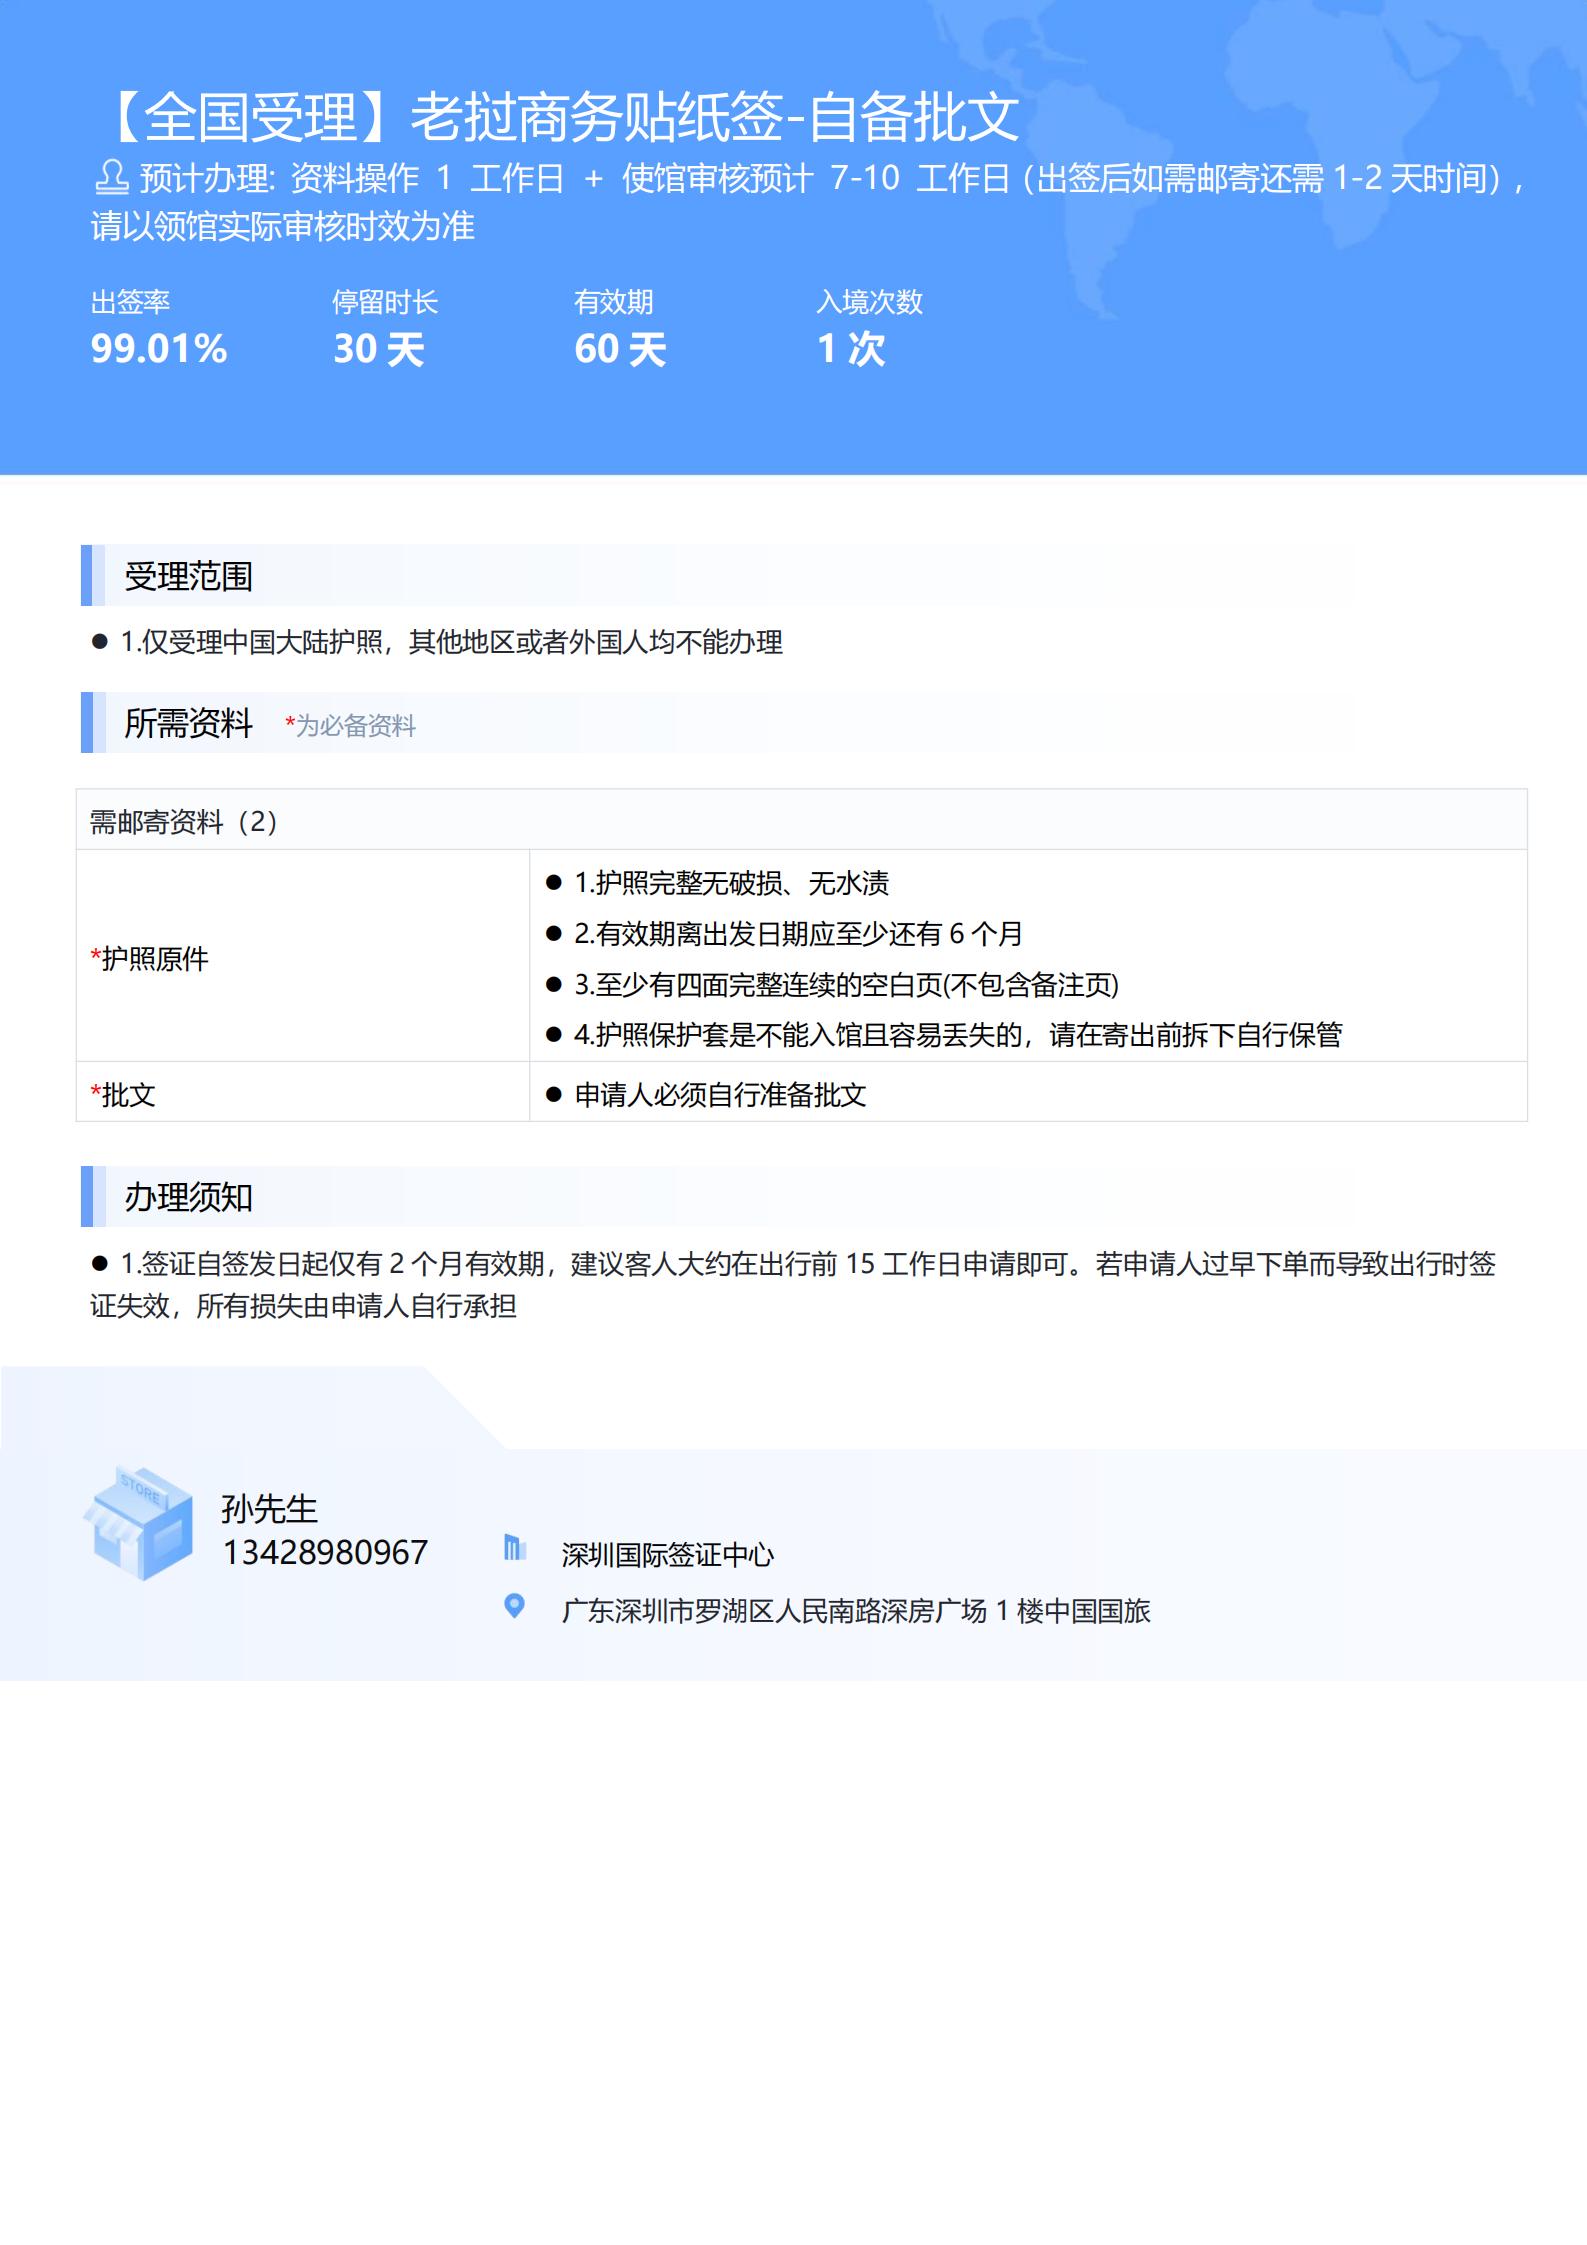This screenshot has width=1587, height=2245.
Task: Click the 办理须知 section heading
Action: 188,1197
